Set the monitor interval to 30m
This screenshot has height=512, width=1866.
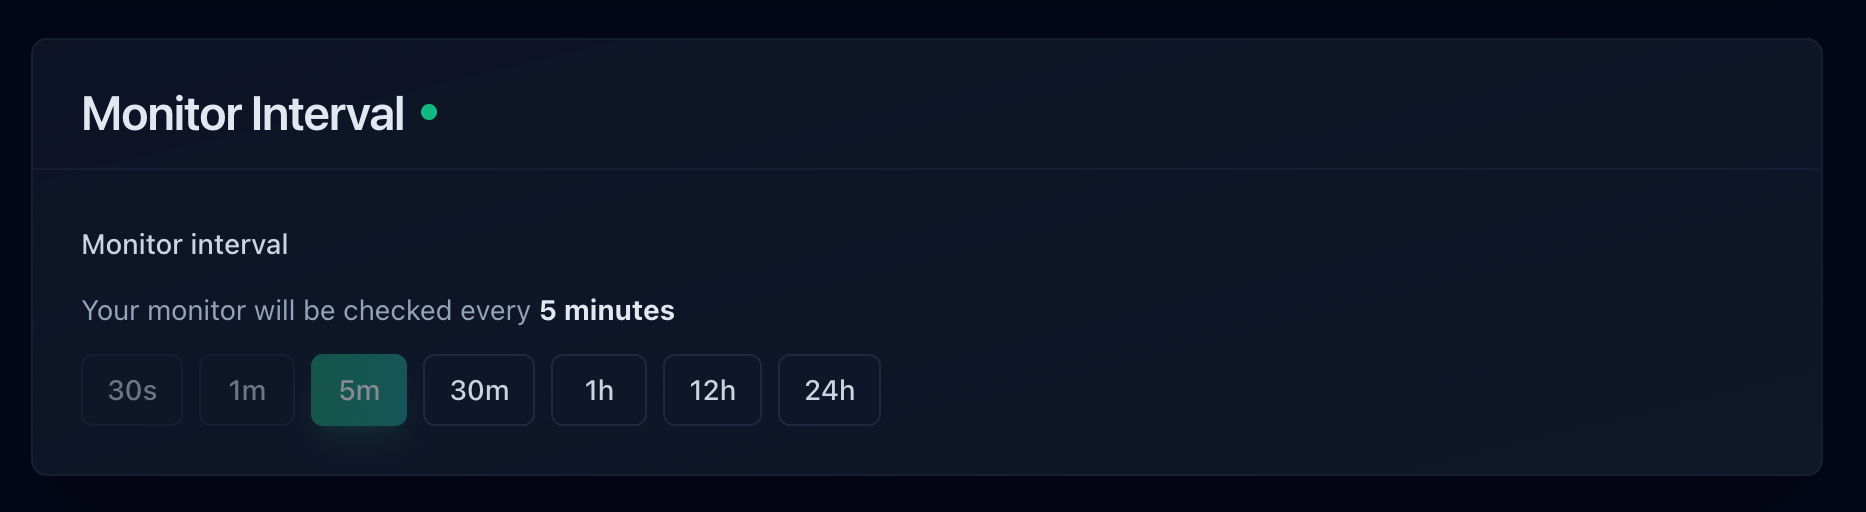479,390
